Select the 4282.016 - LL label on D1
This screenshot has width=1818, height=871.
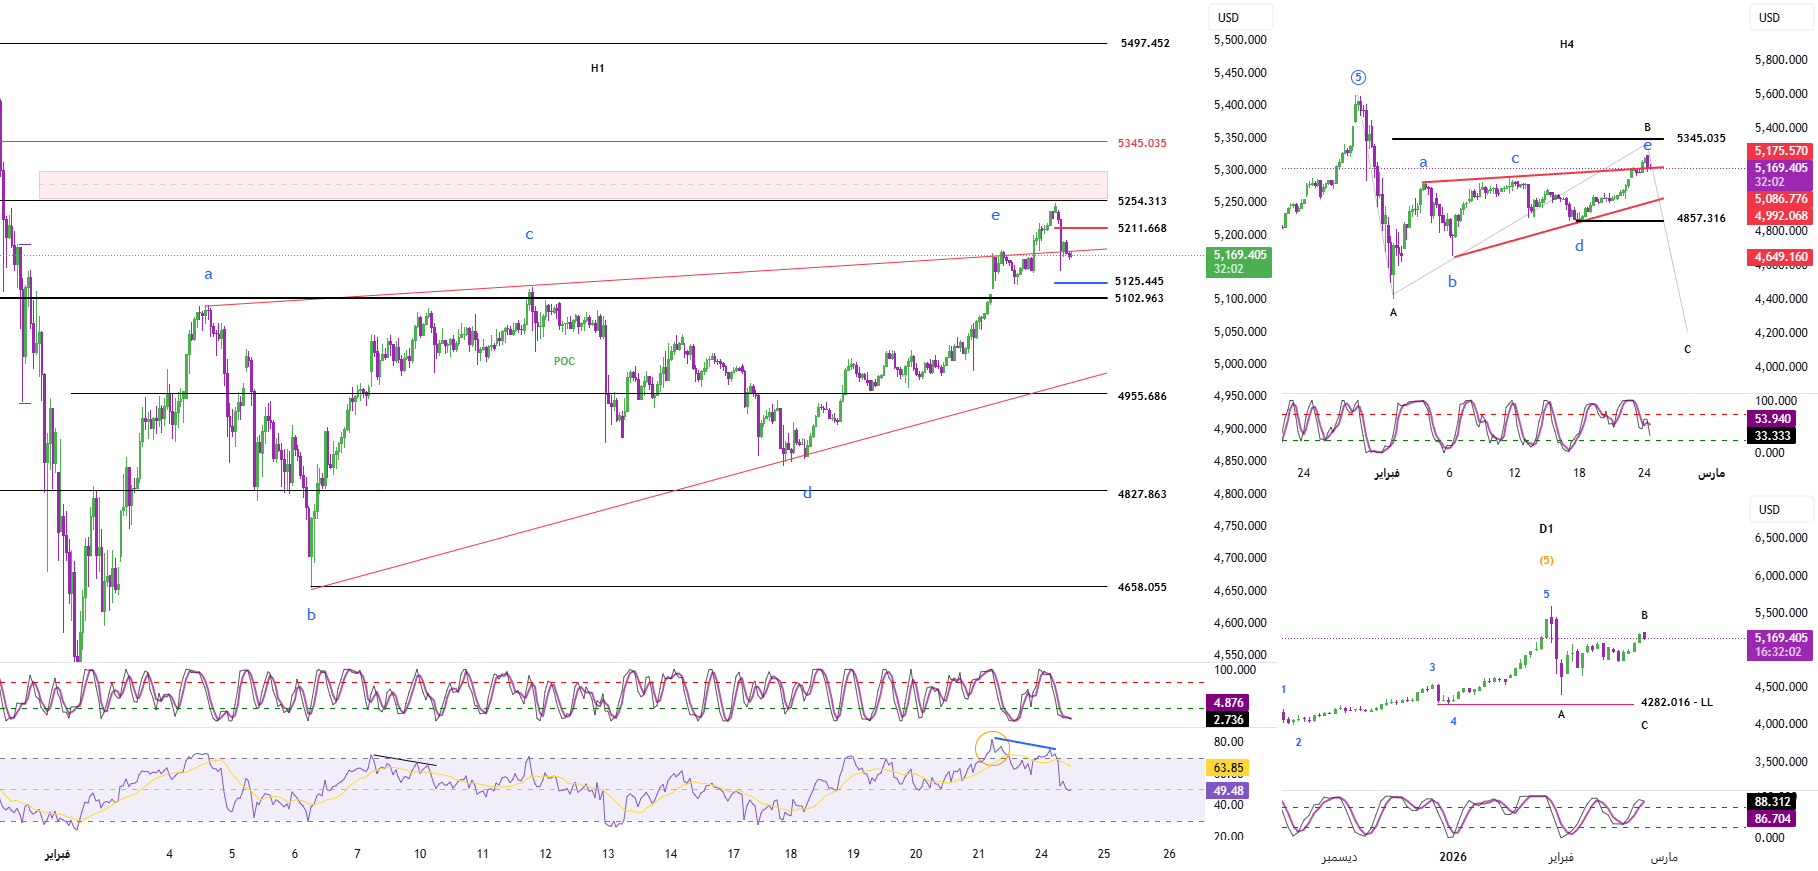(1676, 702)
